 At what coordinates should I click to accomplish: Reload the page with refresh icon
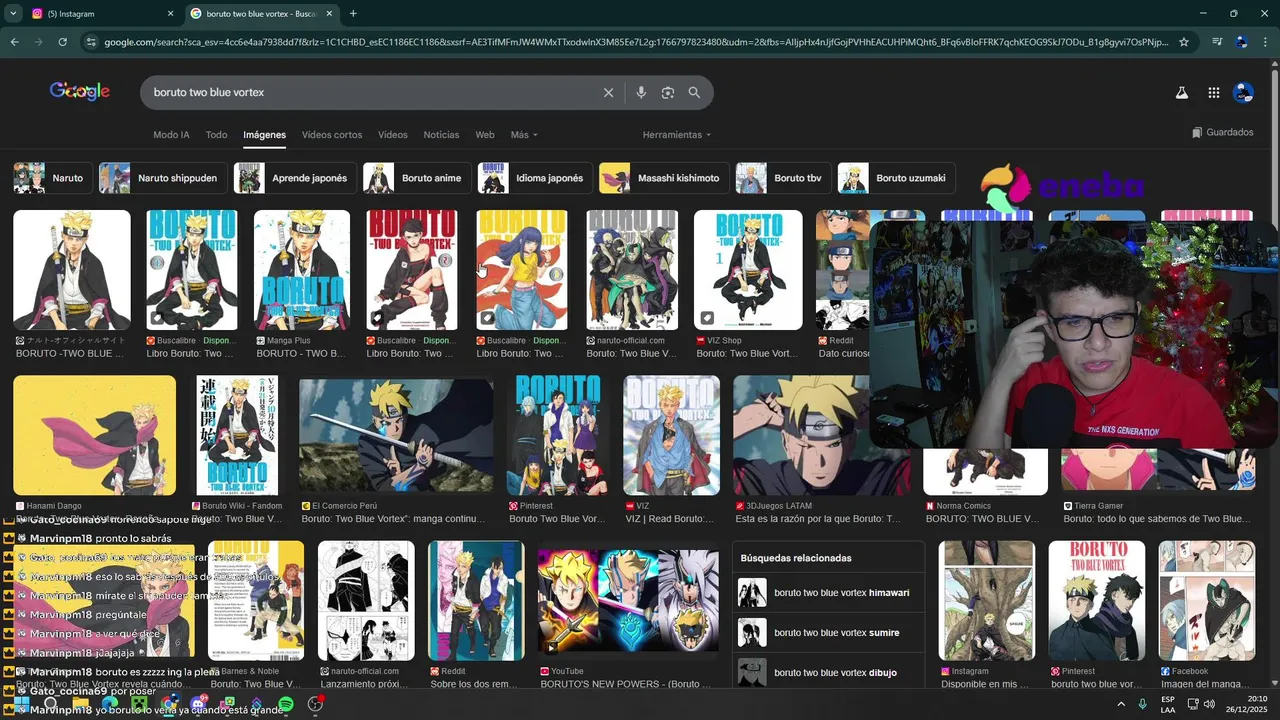[x=62, y=42]
